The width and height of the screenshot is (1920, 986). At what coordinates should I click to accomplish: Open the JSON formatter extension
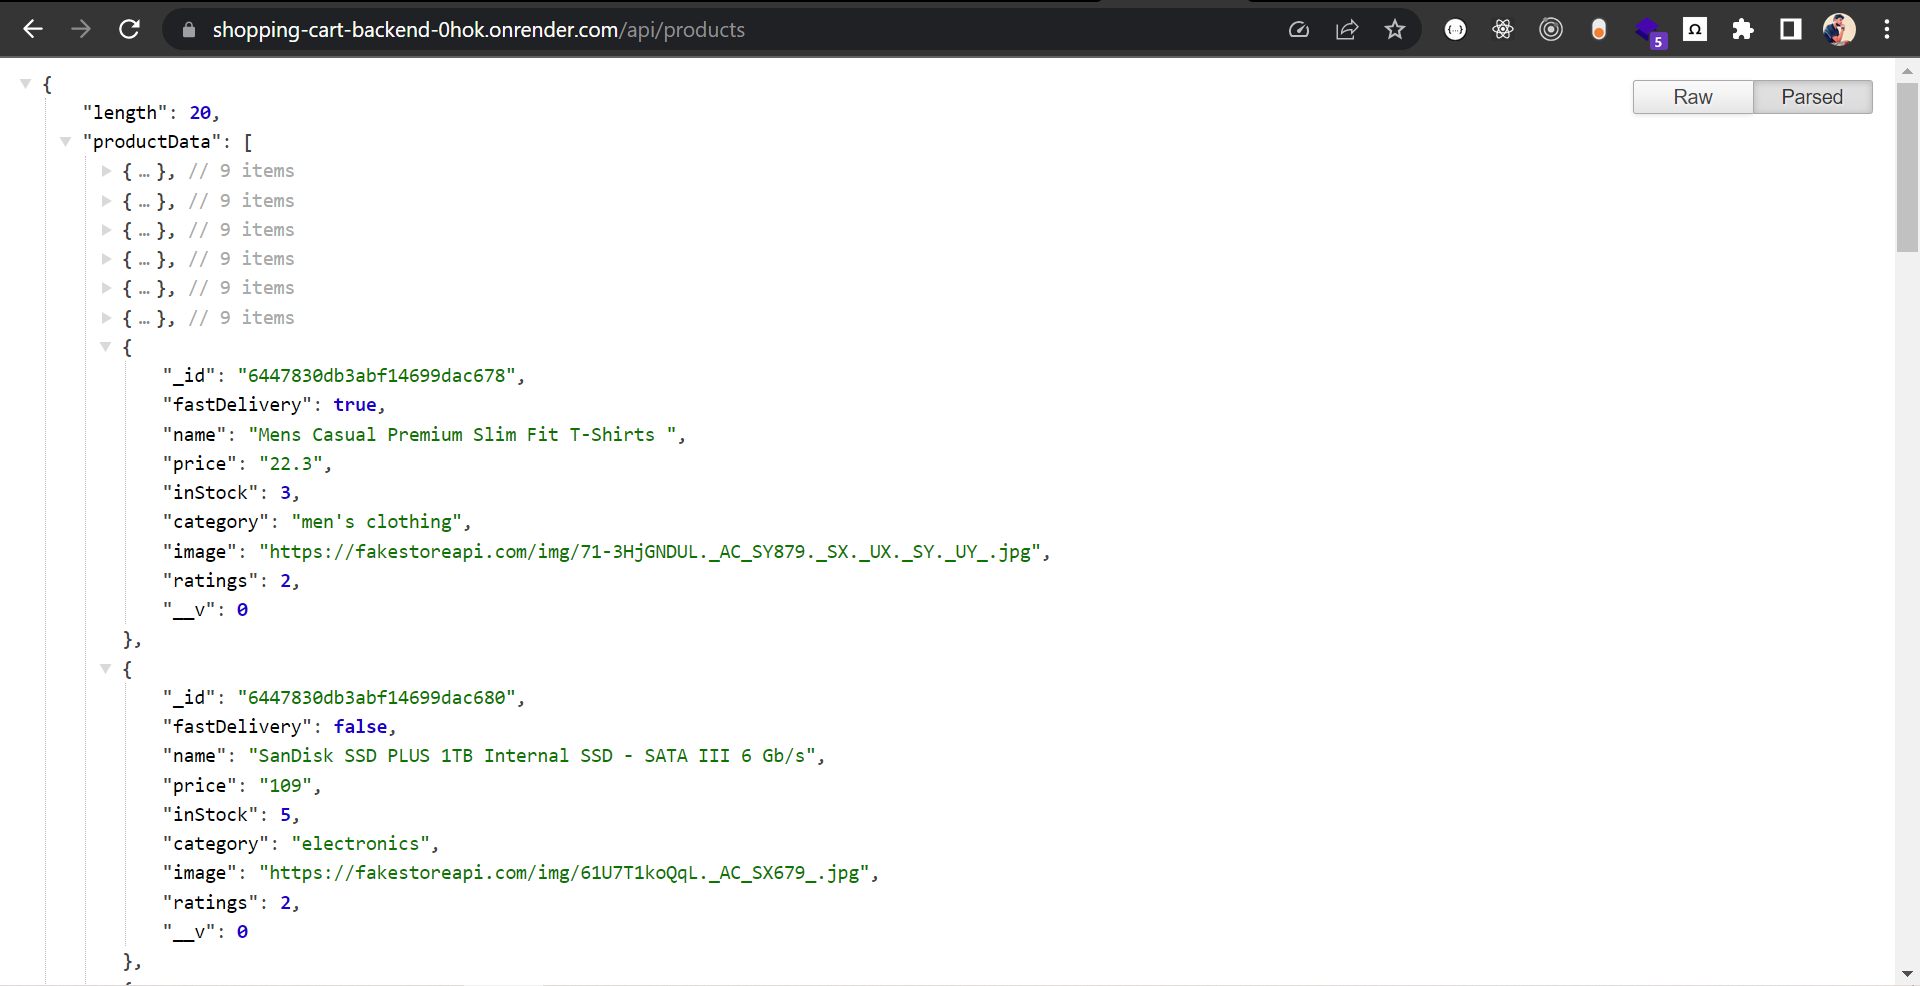coord(1455,29)
